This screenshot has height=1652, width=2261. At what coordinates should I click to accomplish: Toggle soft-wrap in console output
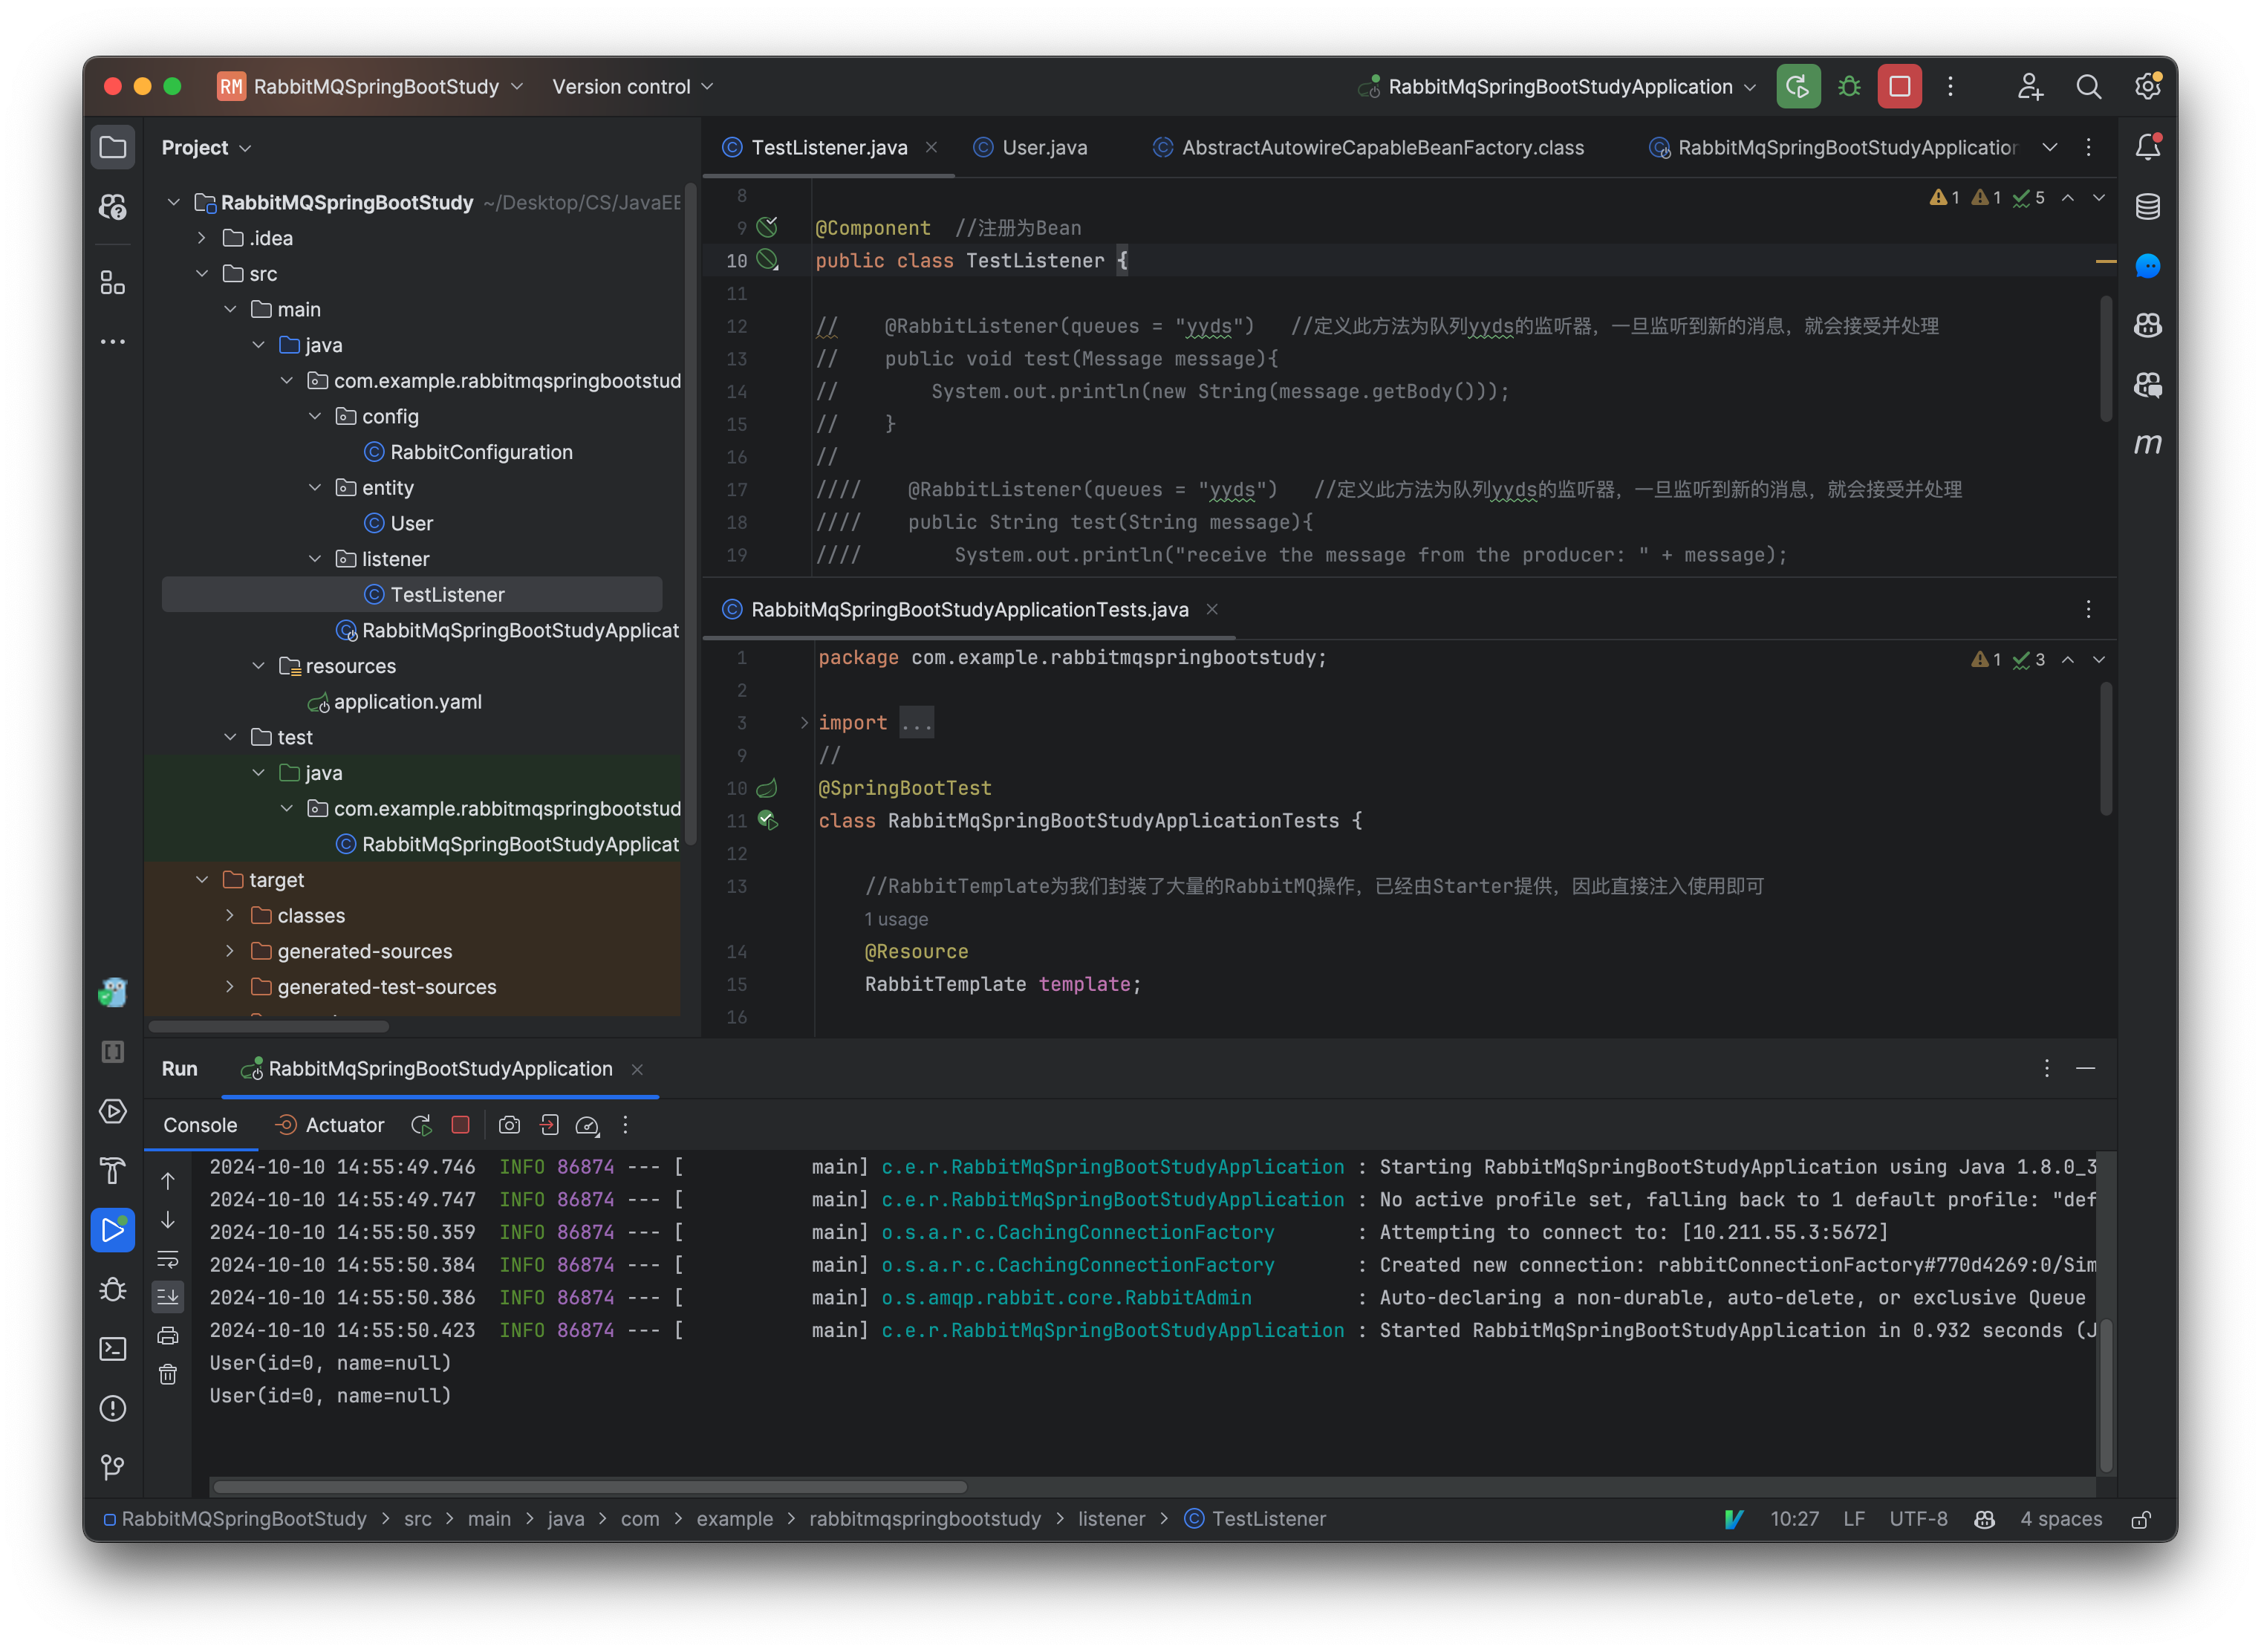(168, 1259)
